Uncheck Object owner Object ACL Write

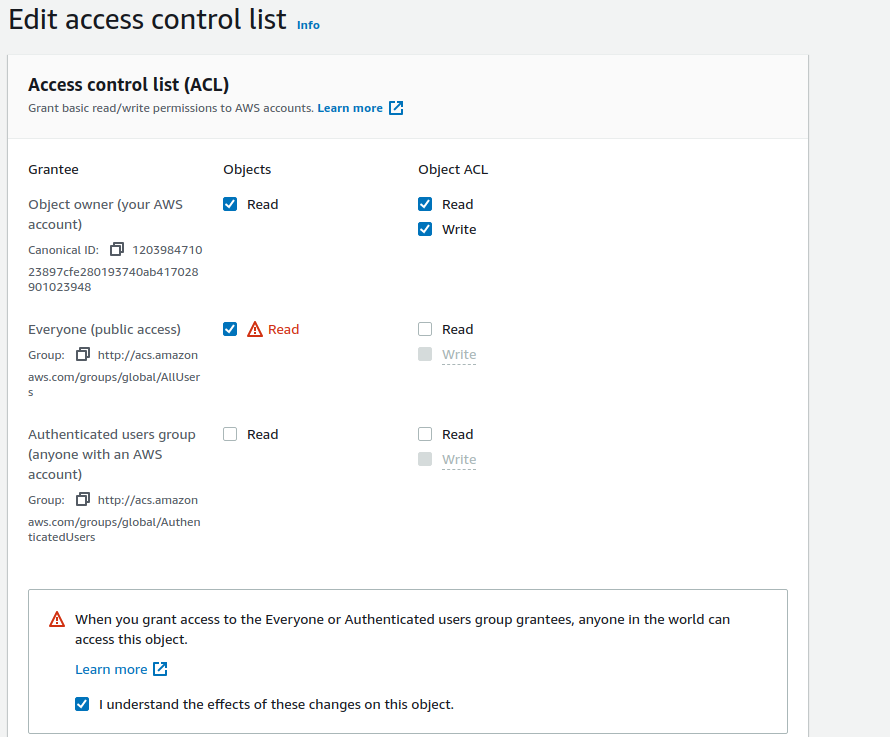[x=425, y=229]
